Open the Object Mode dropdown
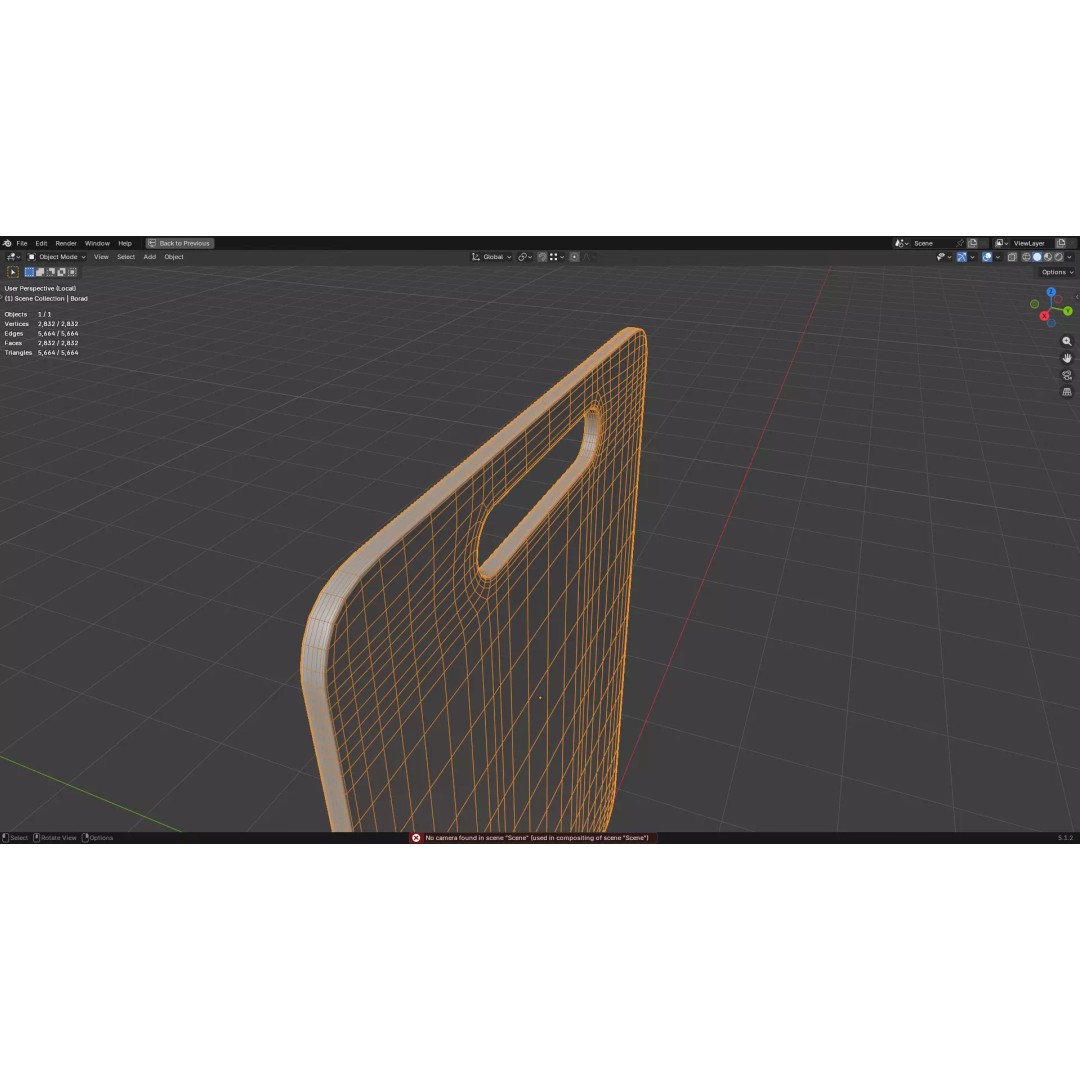 [57, 257]
